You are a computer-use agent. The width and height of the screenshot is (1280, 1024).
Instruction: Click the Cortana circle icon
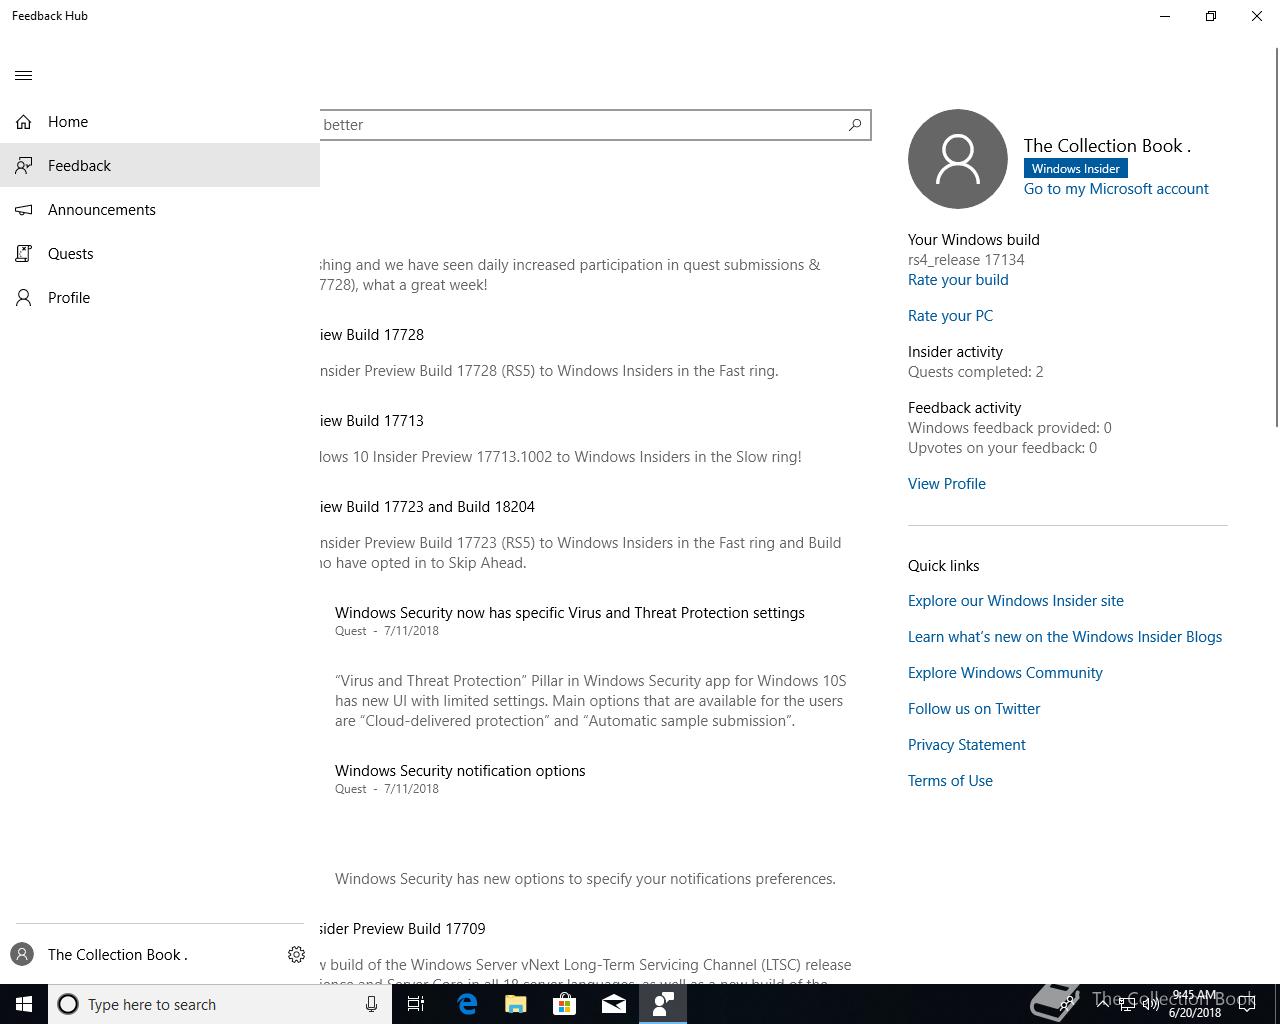(x=68, y=1004)
